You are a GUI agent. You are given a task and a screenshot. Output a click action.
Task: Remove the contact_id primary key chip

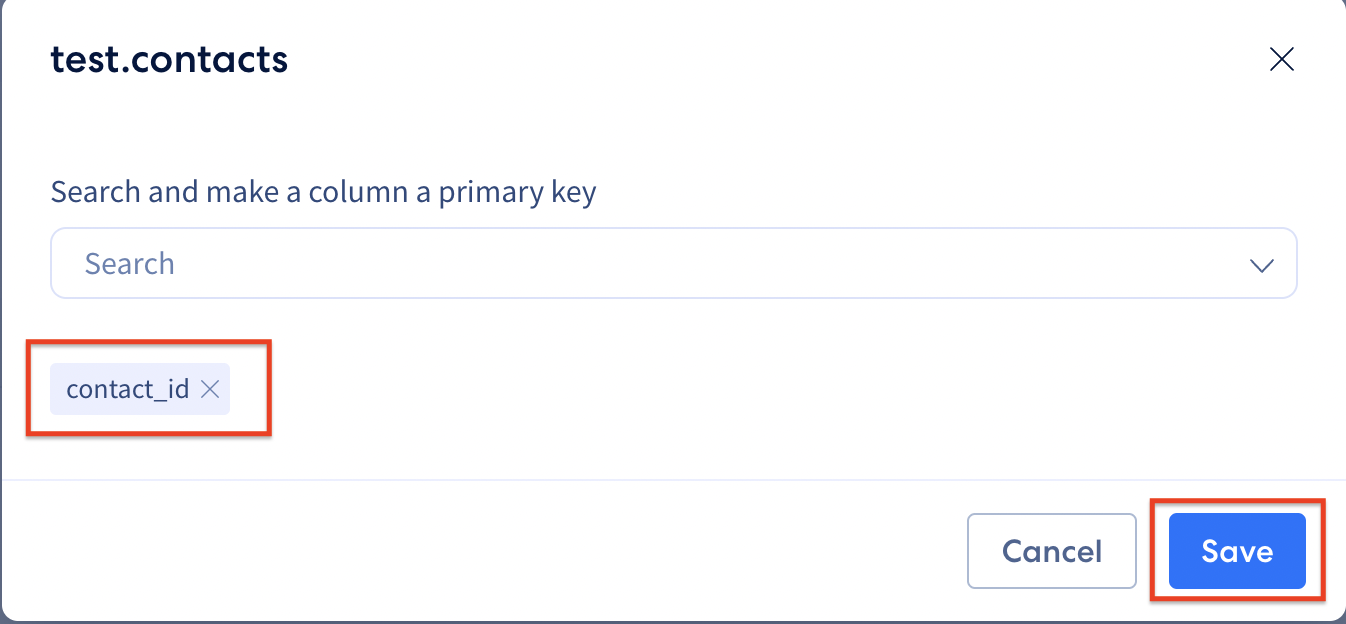209,390
